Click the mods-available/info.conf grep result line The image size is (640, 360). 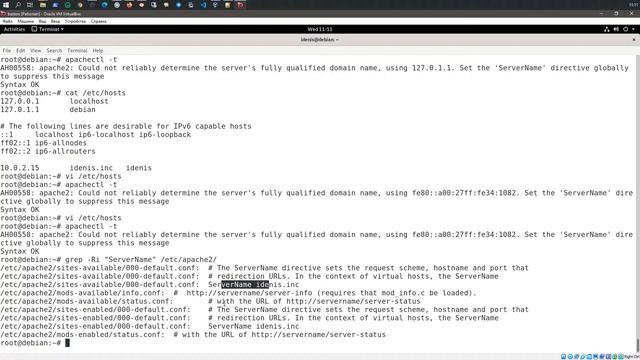pyautogui.click(x=238, y=293)
